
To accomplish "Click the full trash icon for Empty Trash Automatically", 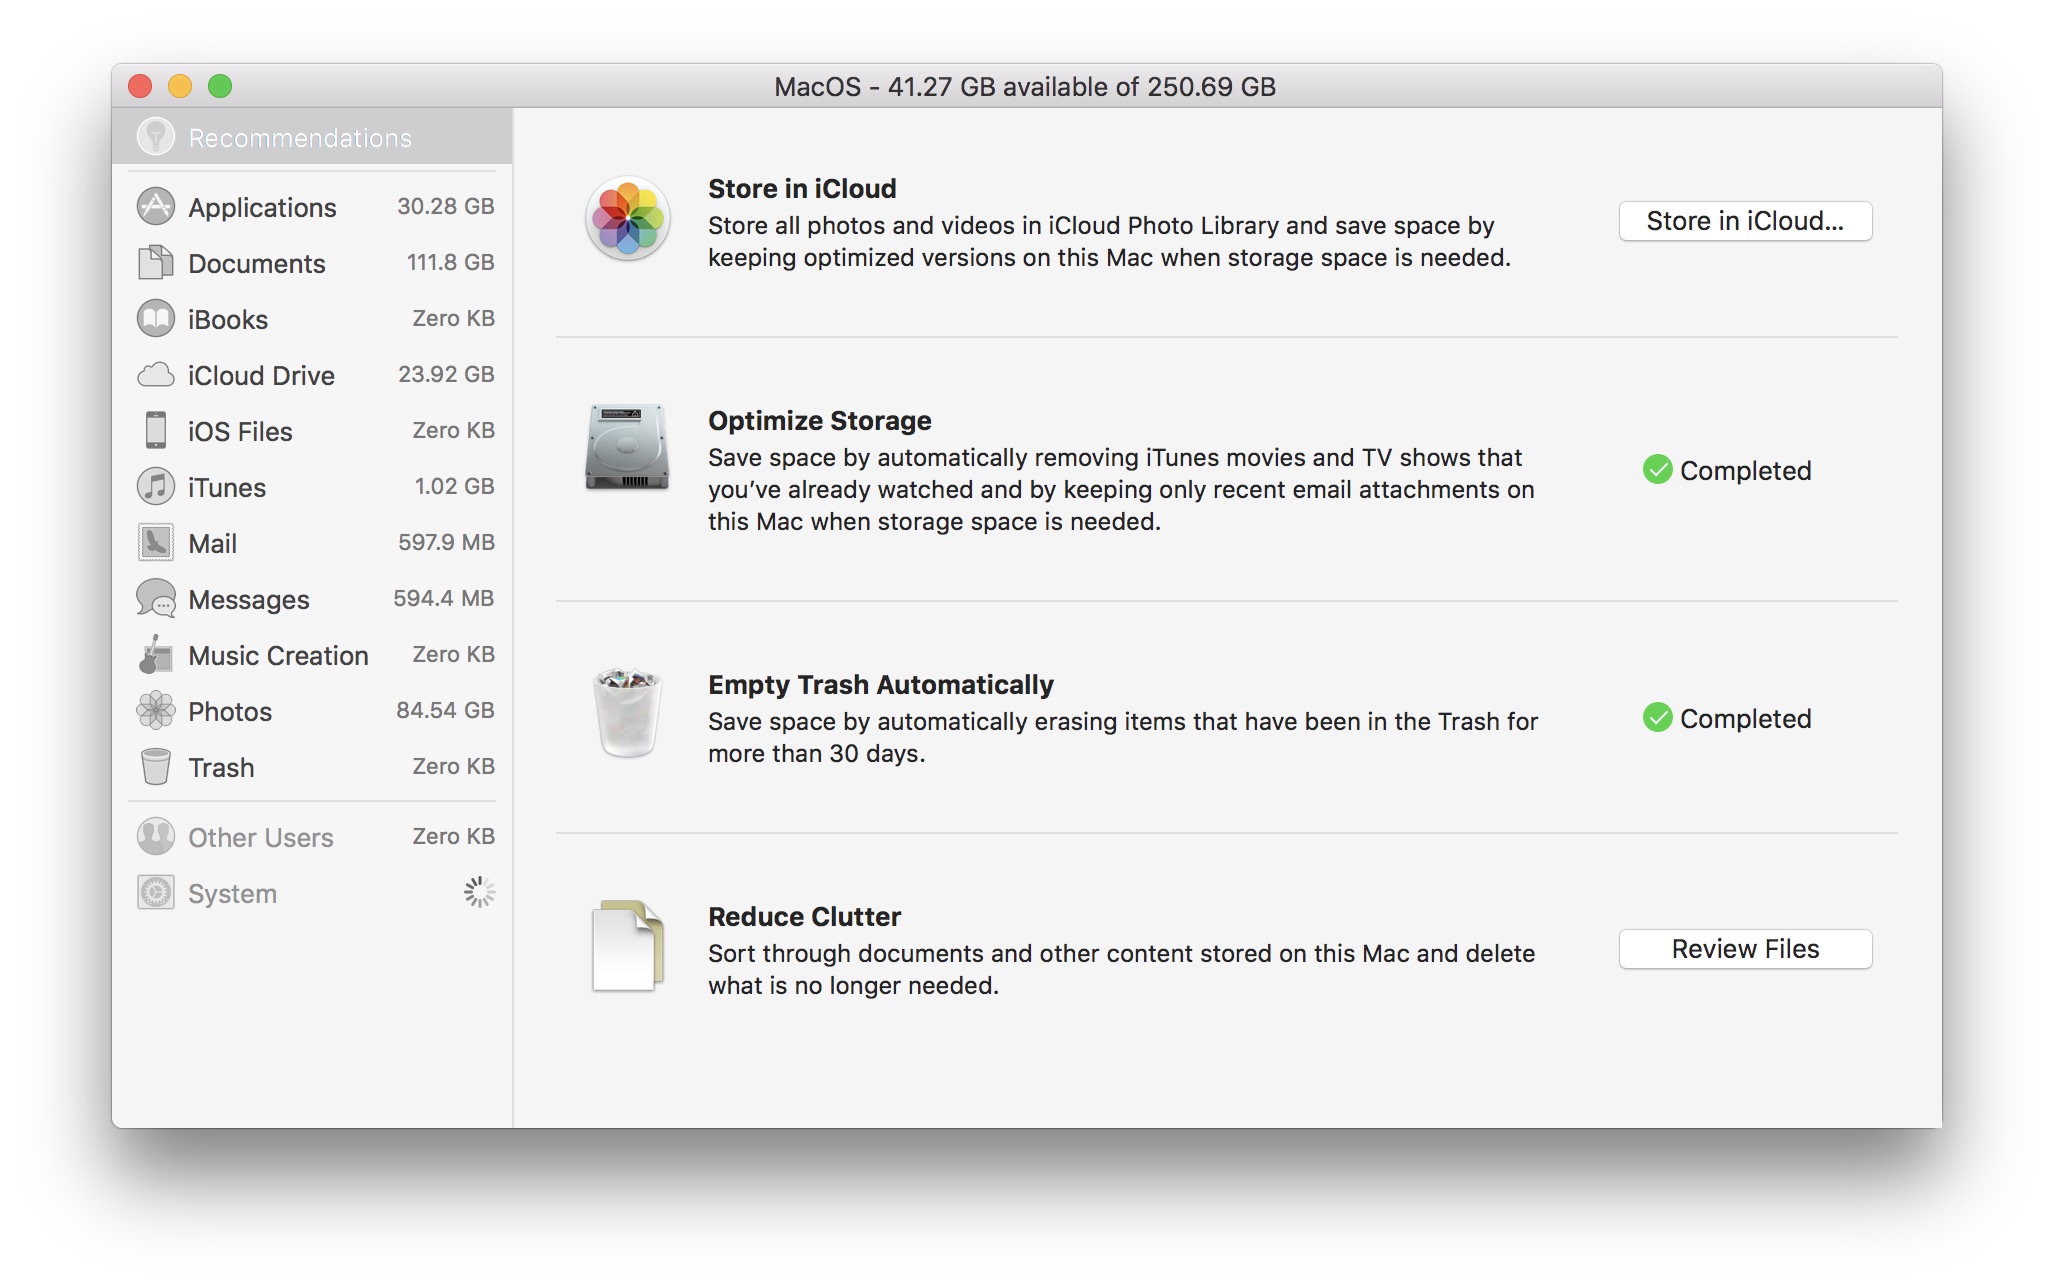I will pos(628,713).
